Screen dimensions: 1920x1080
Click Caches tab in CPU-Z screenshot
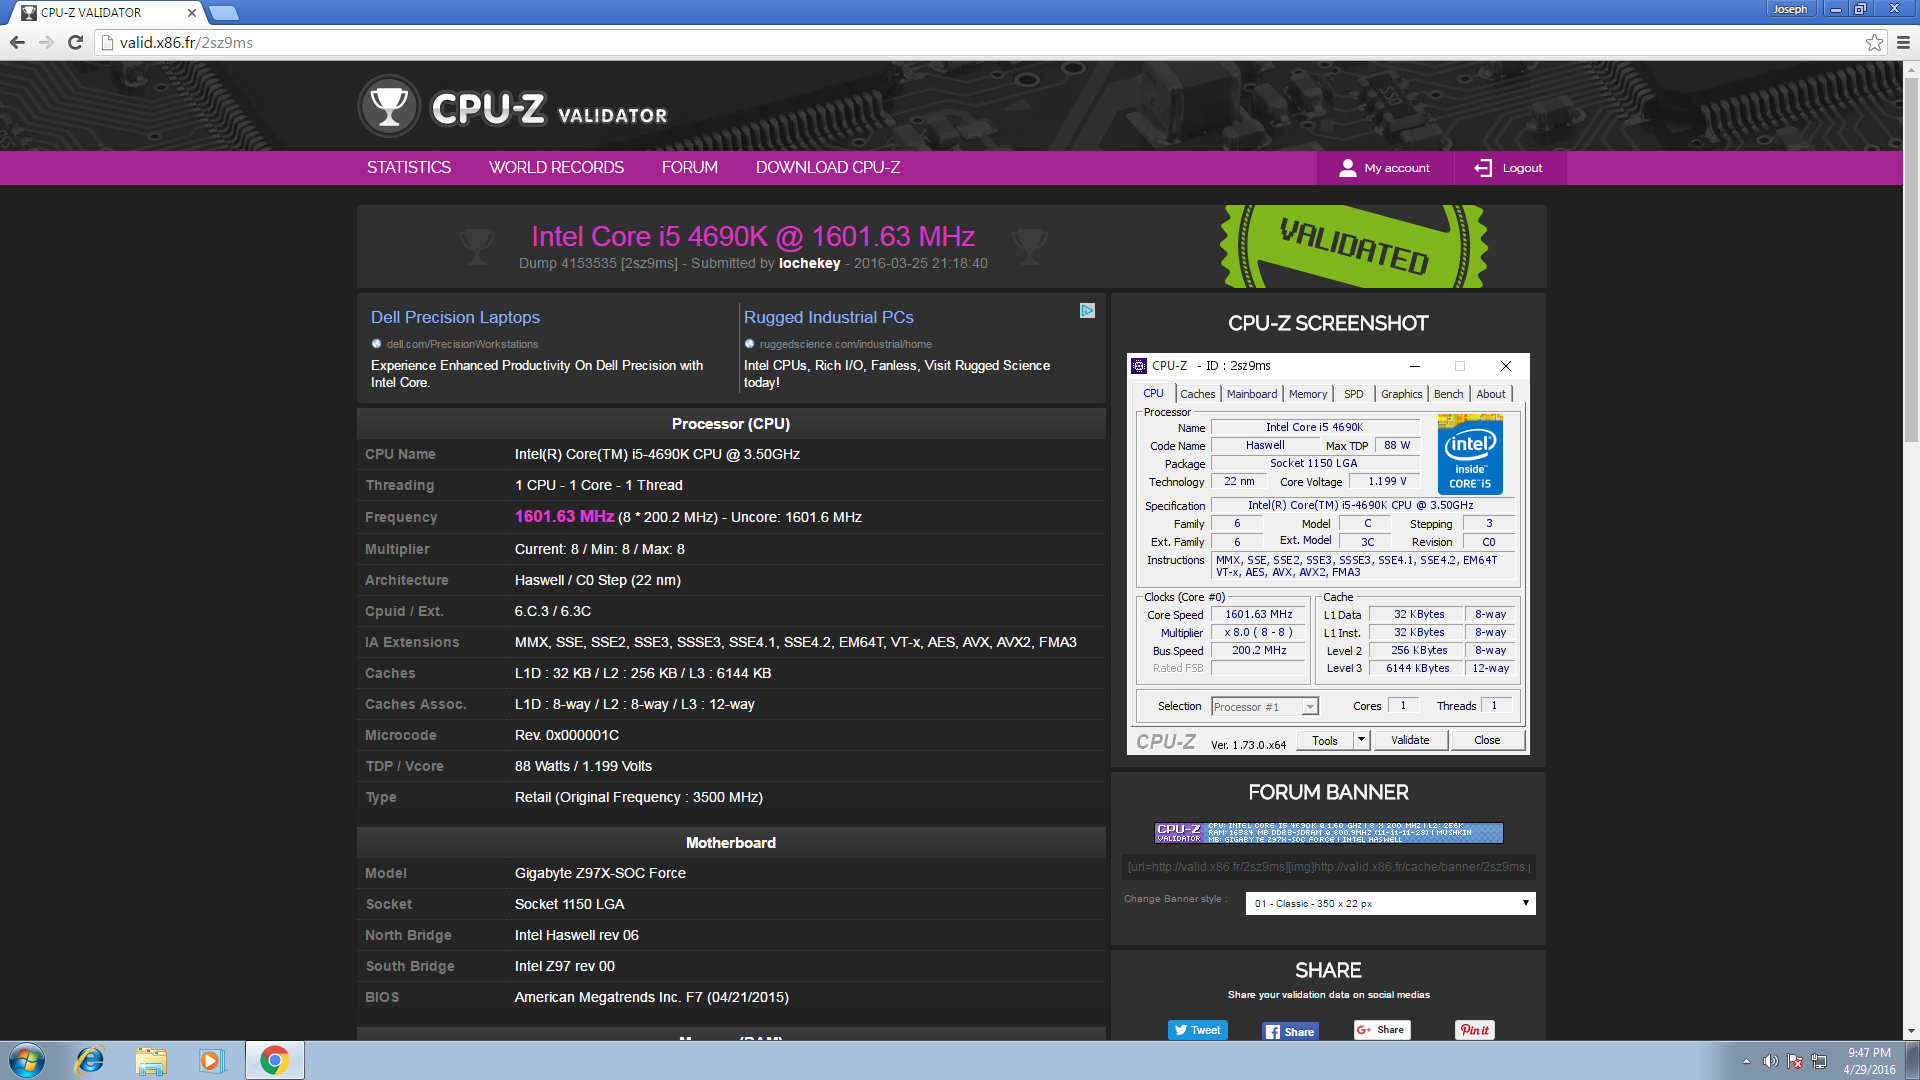point(1197,394)
